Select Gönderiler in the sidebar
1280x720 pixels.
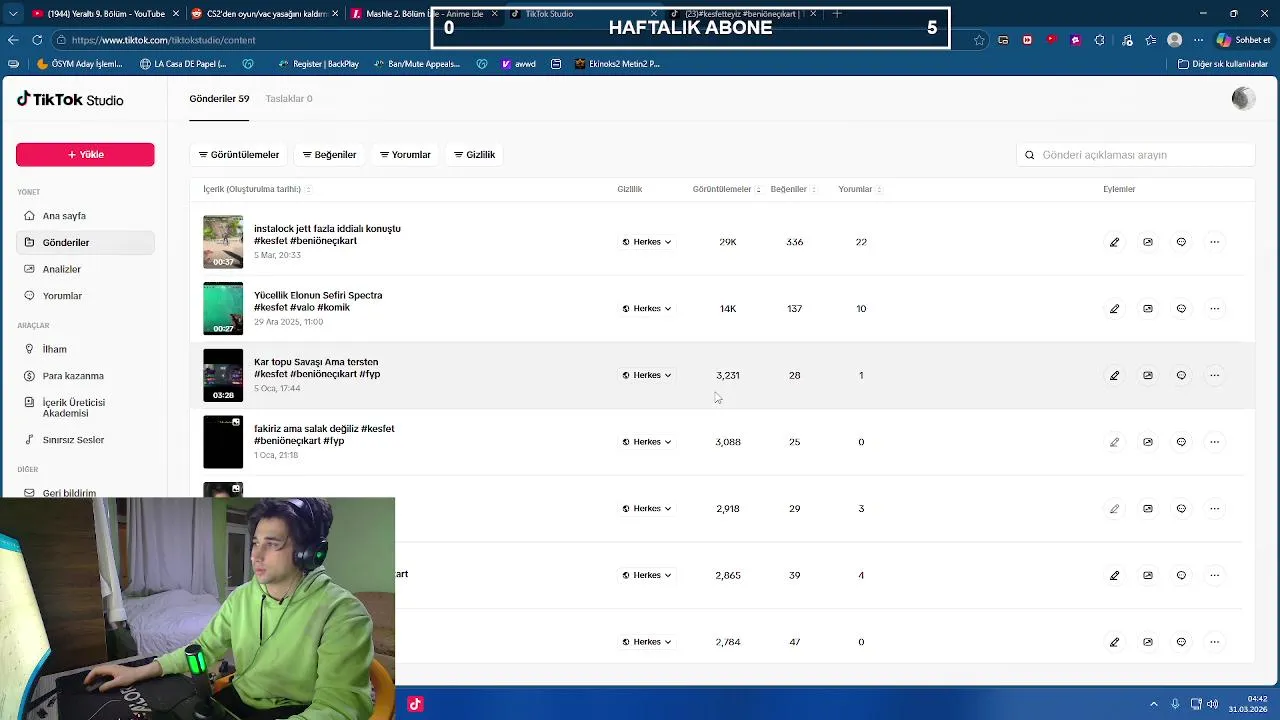click(85, 242)
